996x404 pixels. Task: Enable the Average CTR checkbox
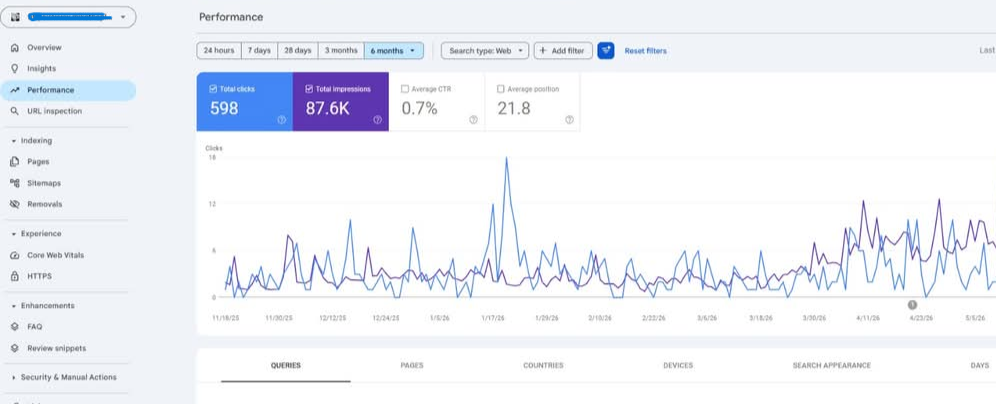coord(405,90)
